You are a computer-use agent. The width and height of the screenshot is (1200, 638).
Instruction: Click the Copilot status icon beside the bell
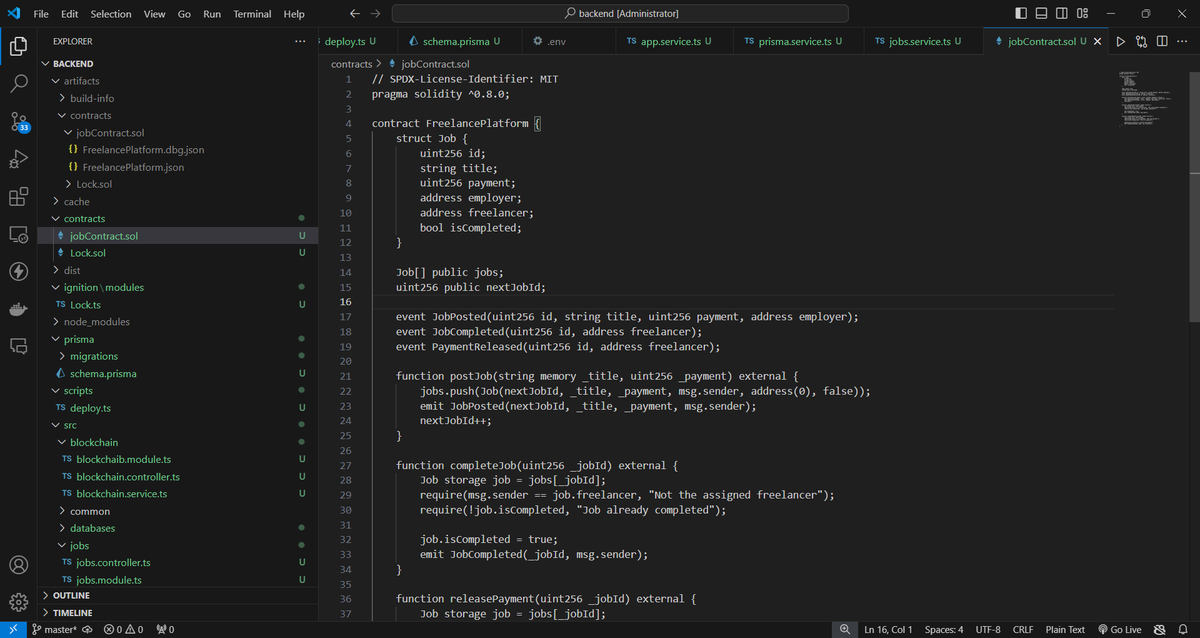pos(1160,629)
